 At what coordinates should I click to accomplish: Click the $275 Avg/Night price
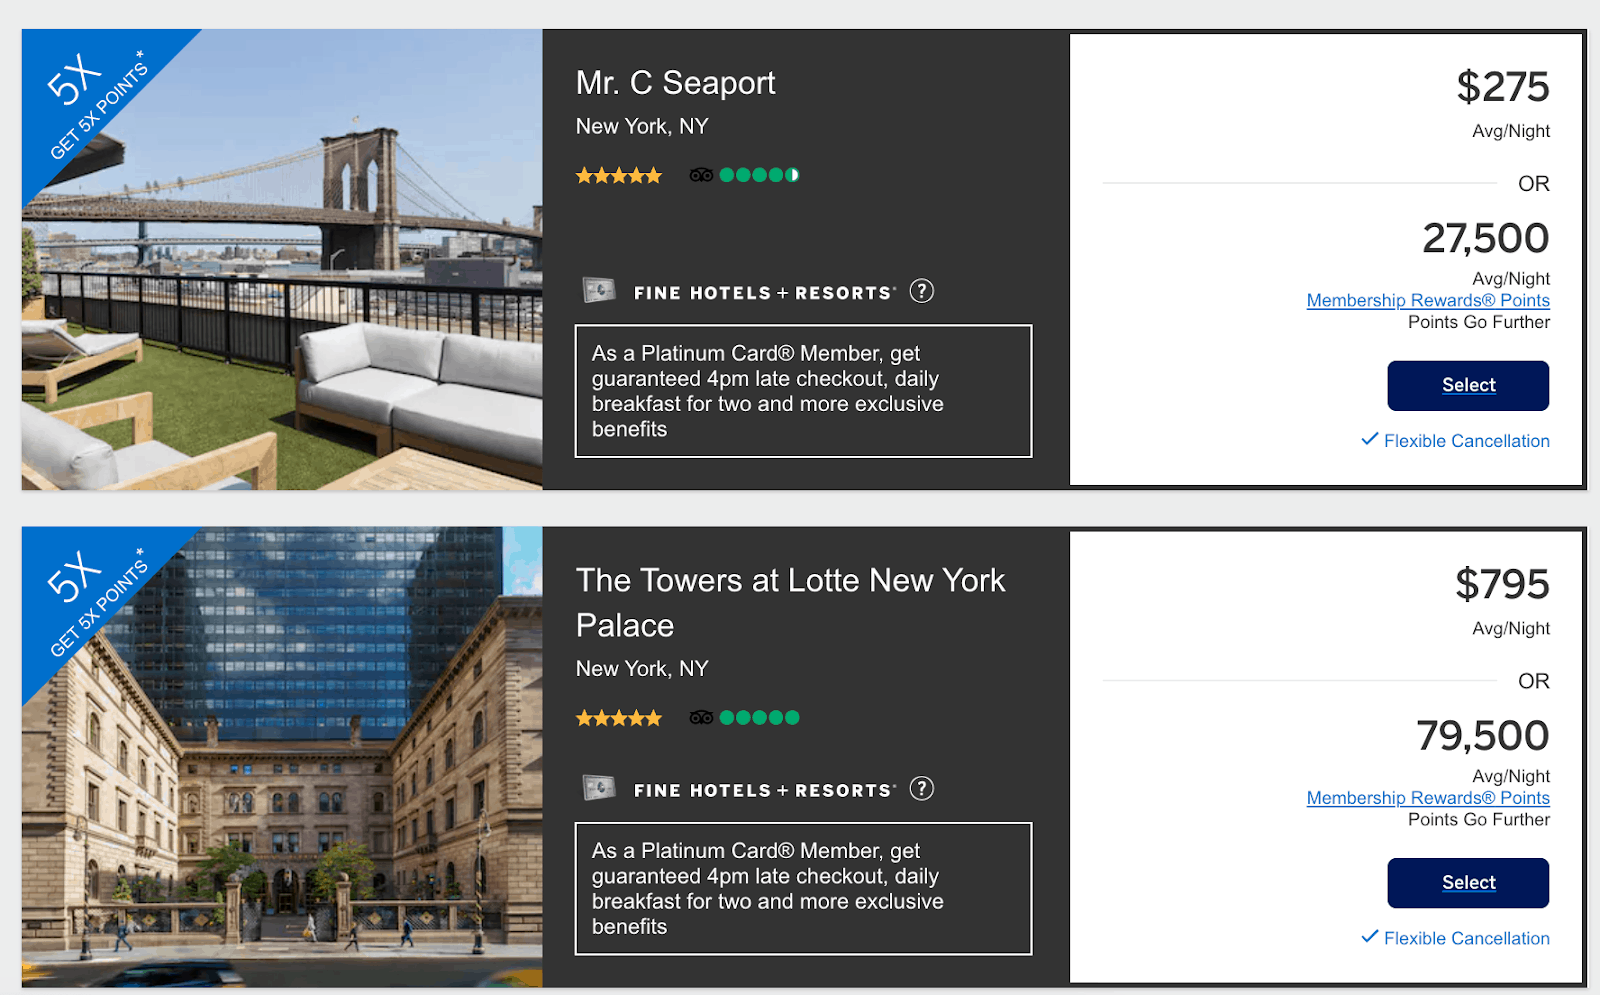pos(1502,87)
